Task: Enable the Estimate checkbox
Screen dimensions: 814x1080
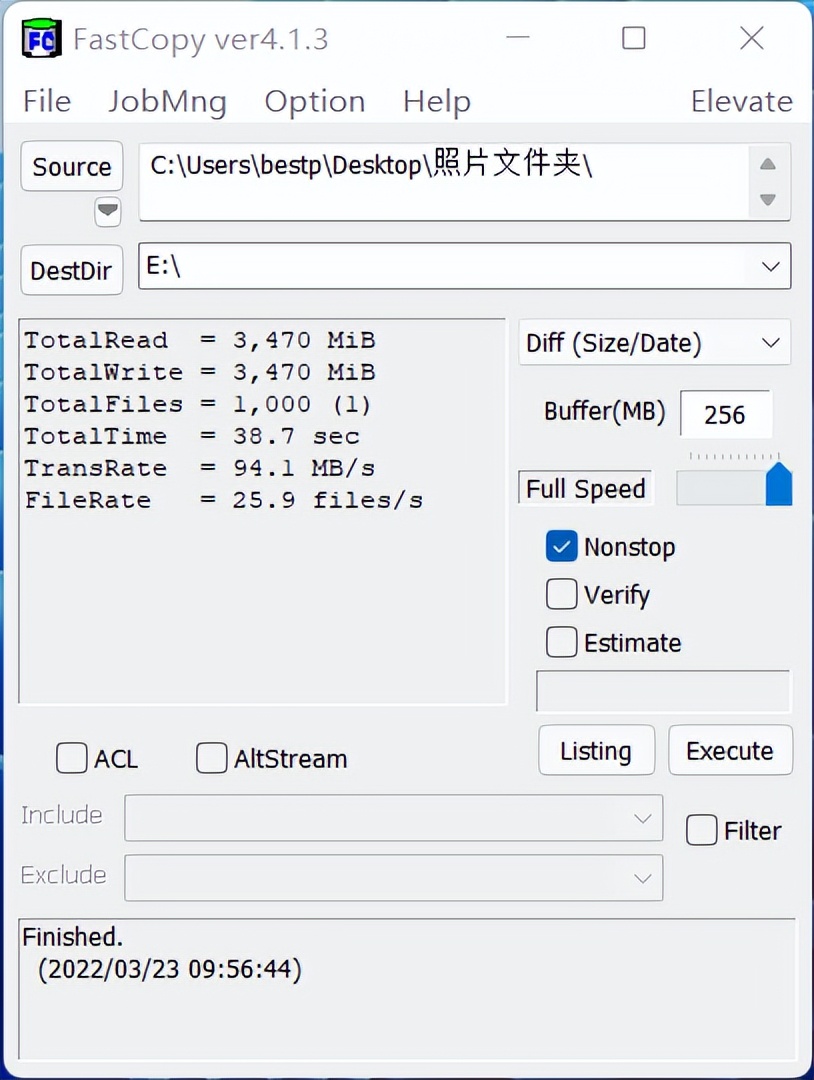Action: [561, 642]
